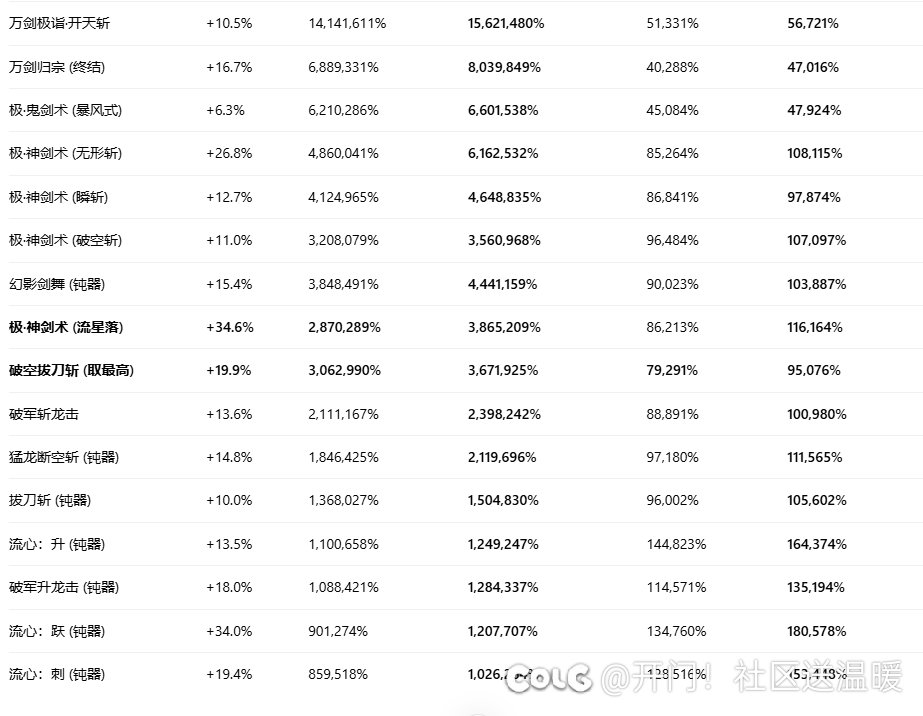This screenshot has height=716, width=923.
Task: Select the 万剑极诣·开天斩 skill name
Action: click(x=59, y=23)
